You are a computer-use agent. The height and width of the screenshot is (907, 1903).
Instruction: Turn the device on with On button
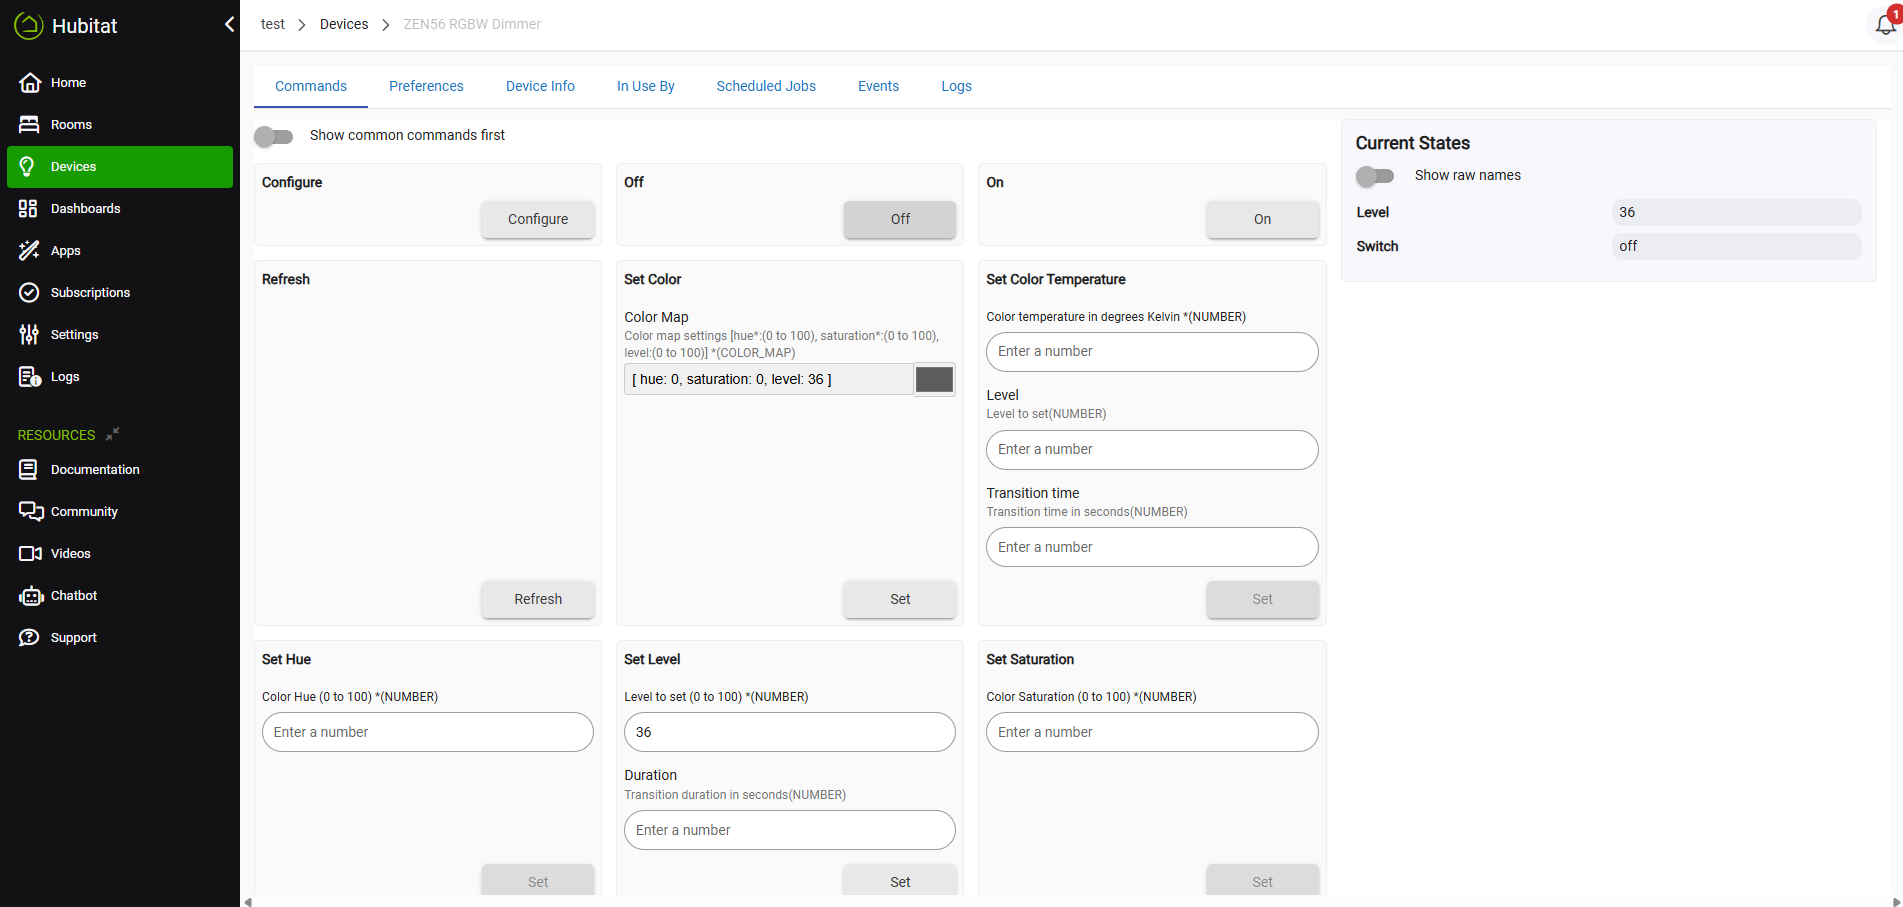point(1262,219)
